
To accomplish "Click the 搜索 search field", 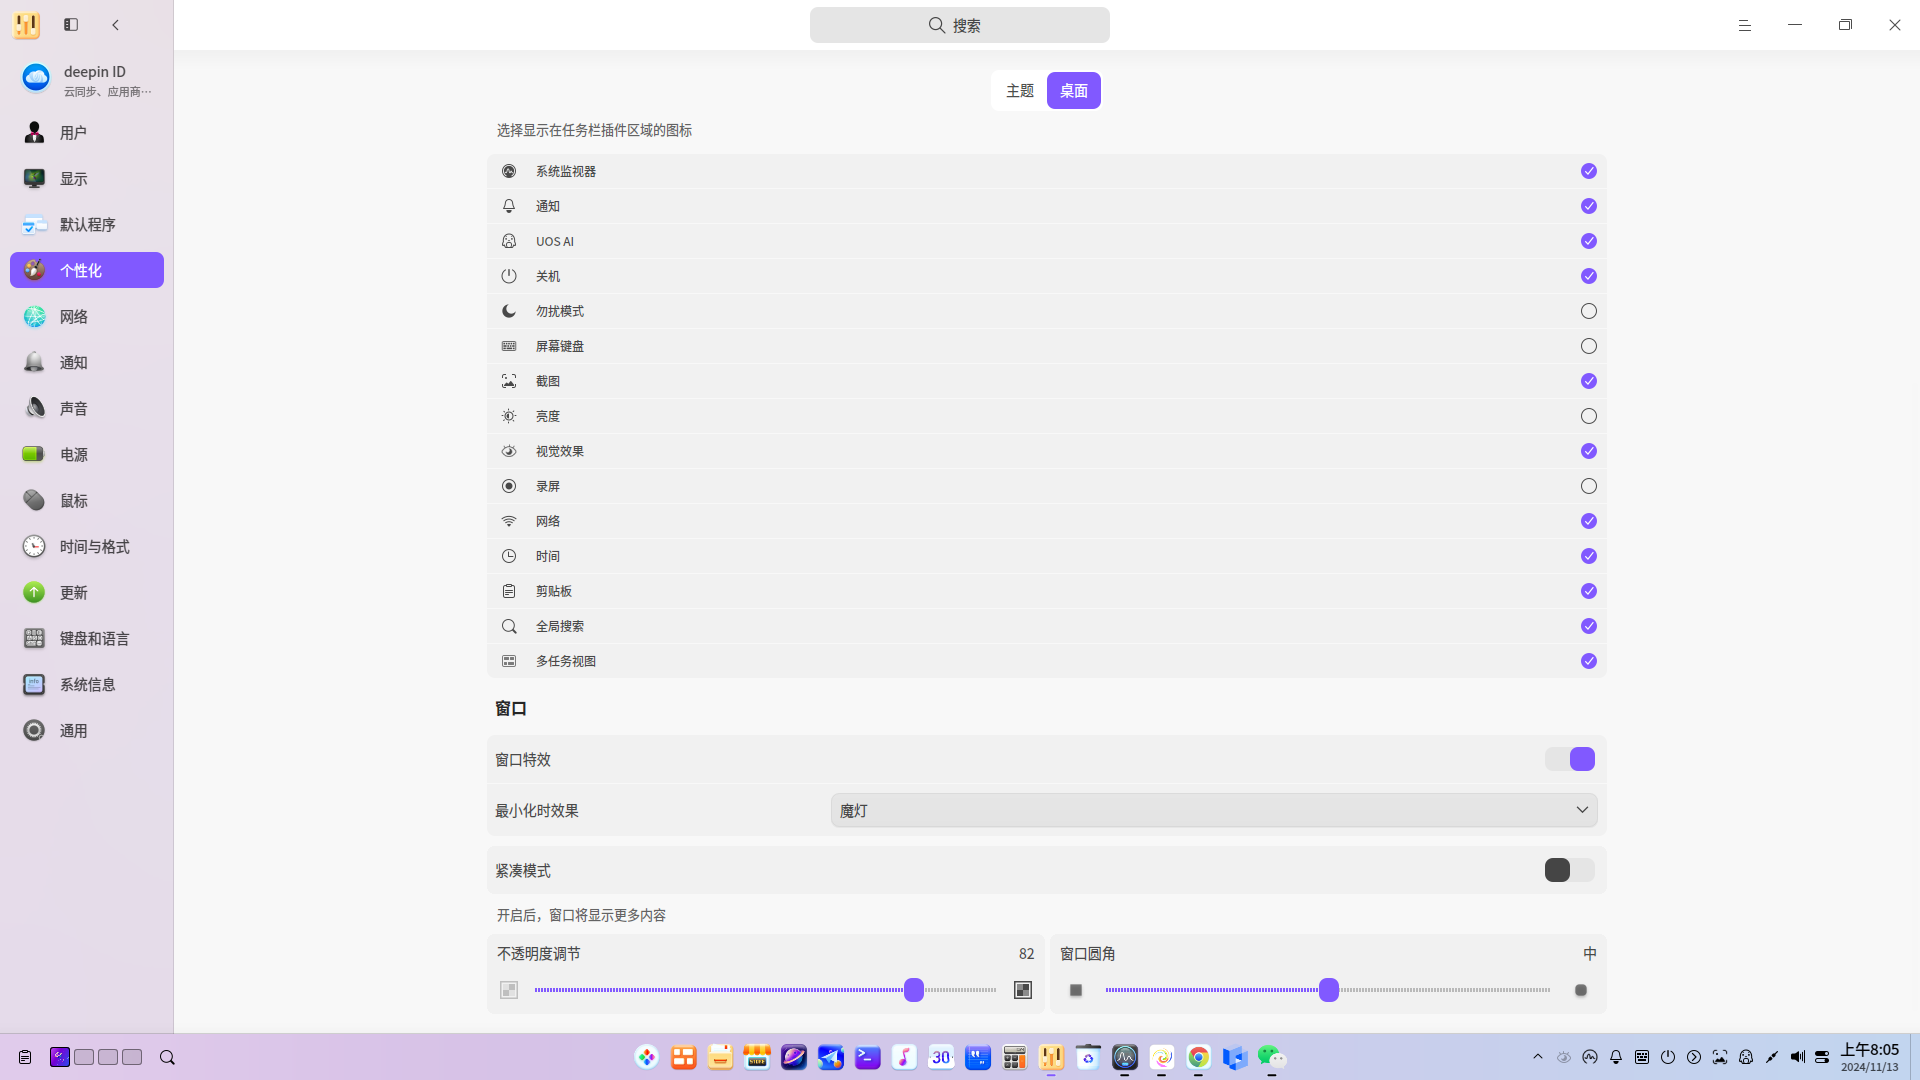I will [960, 25].
